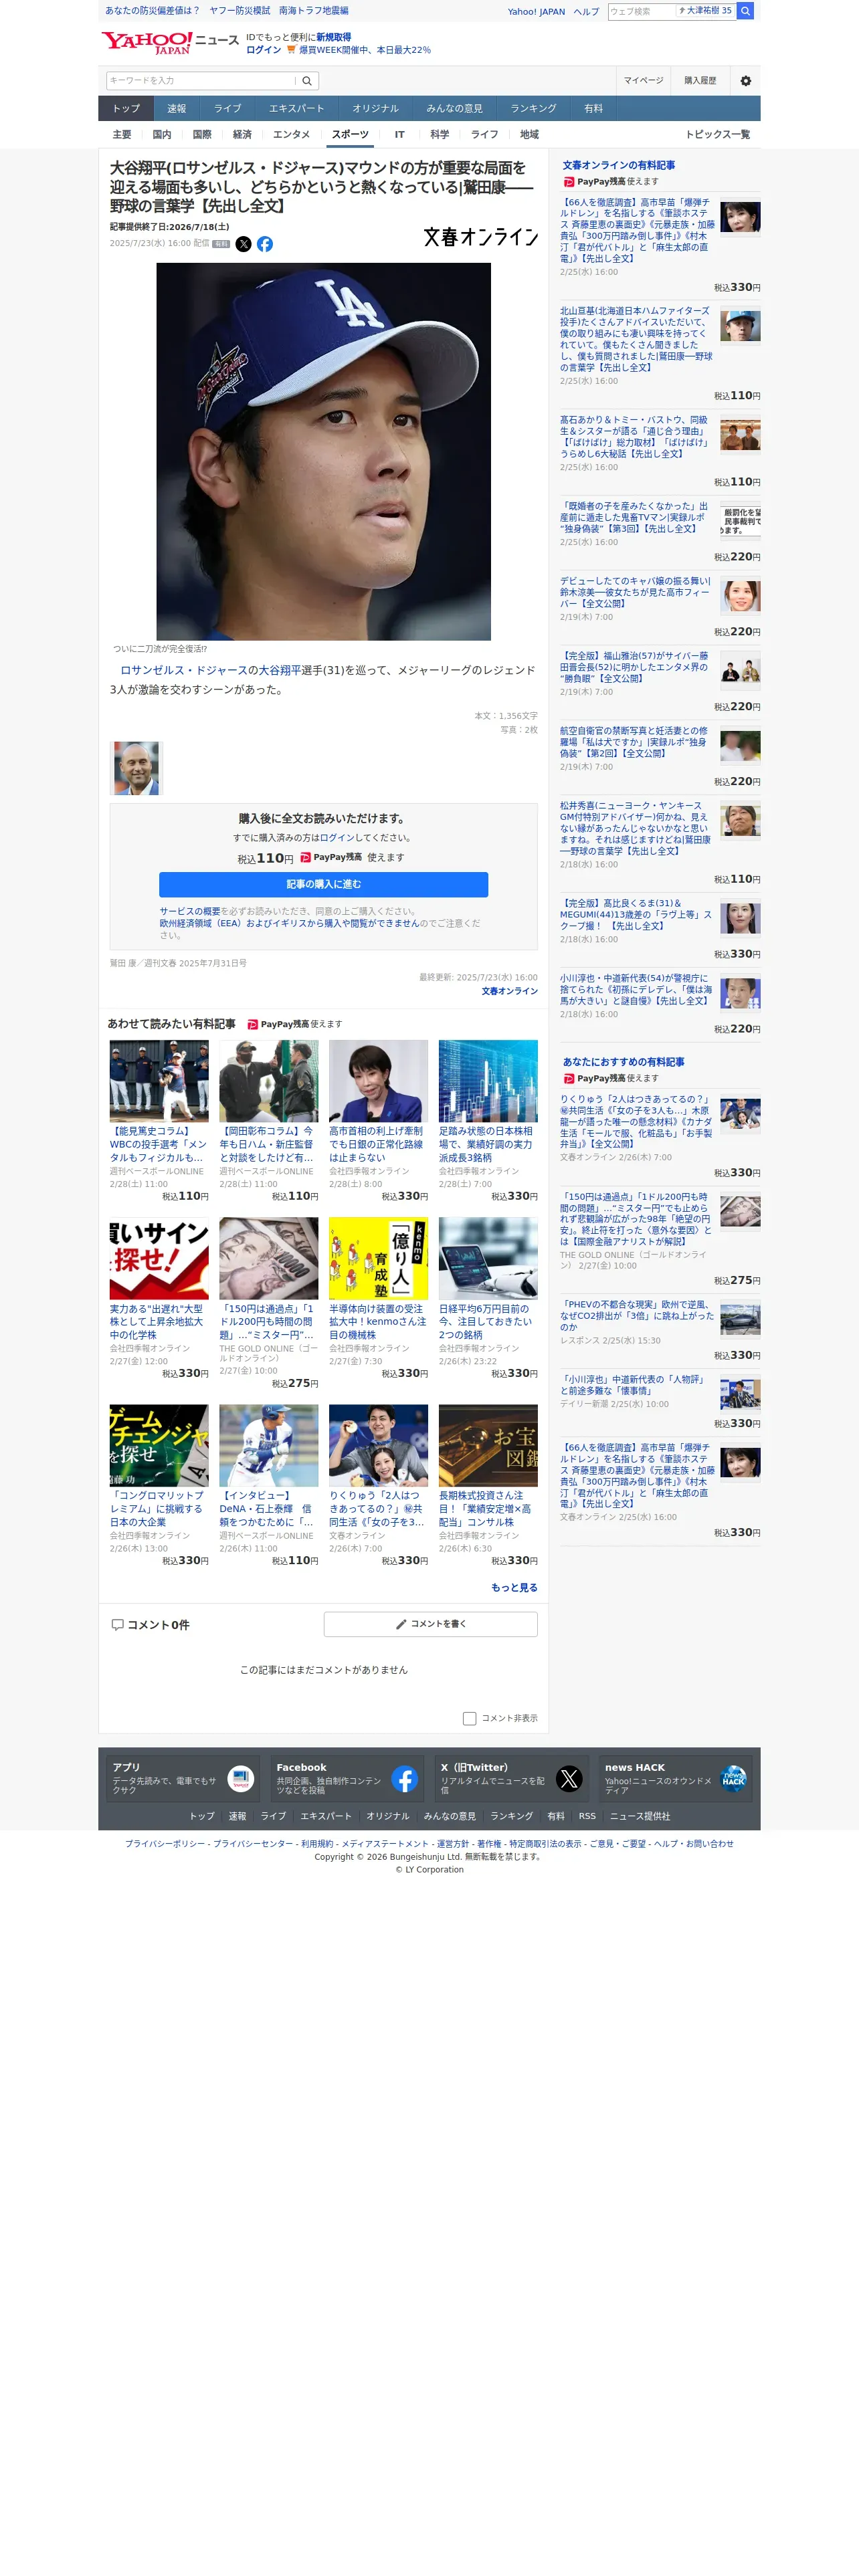
Task: Select the ランキング tab
Action: point(533,109)
